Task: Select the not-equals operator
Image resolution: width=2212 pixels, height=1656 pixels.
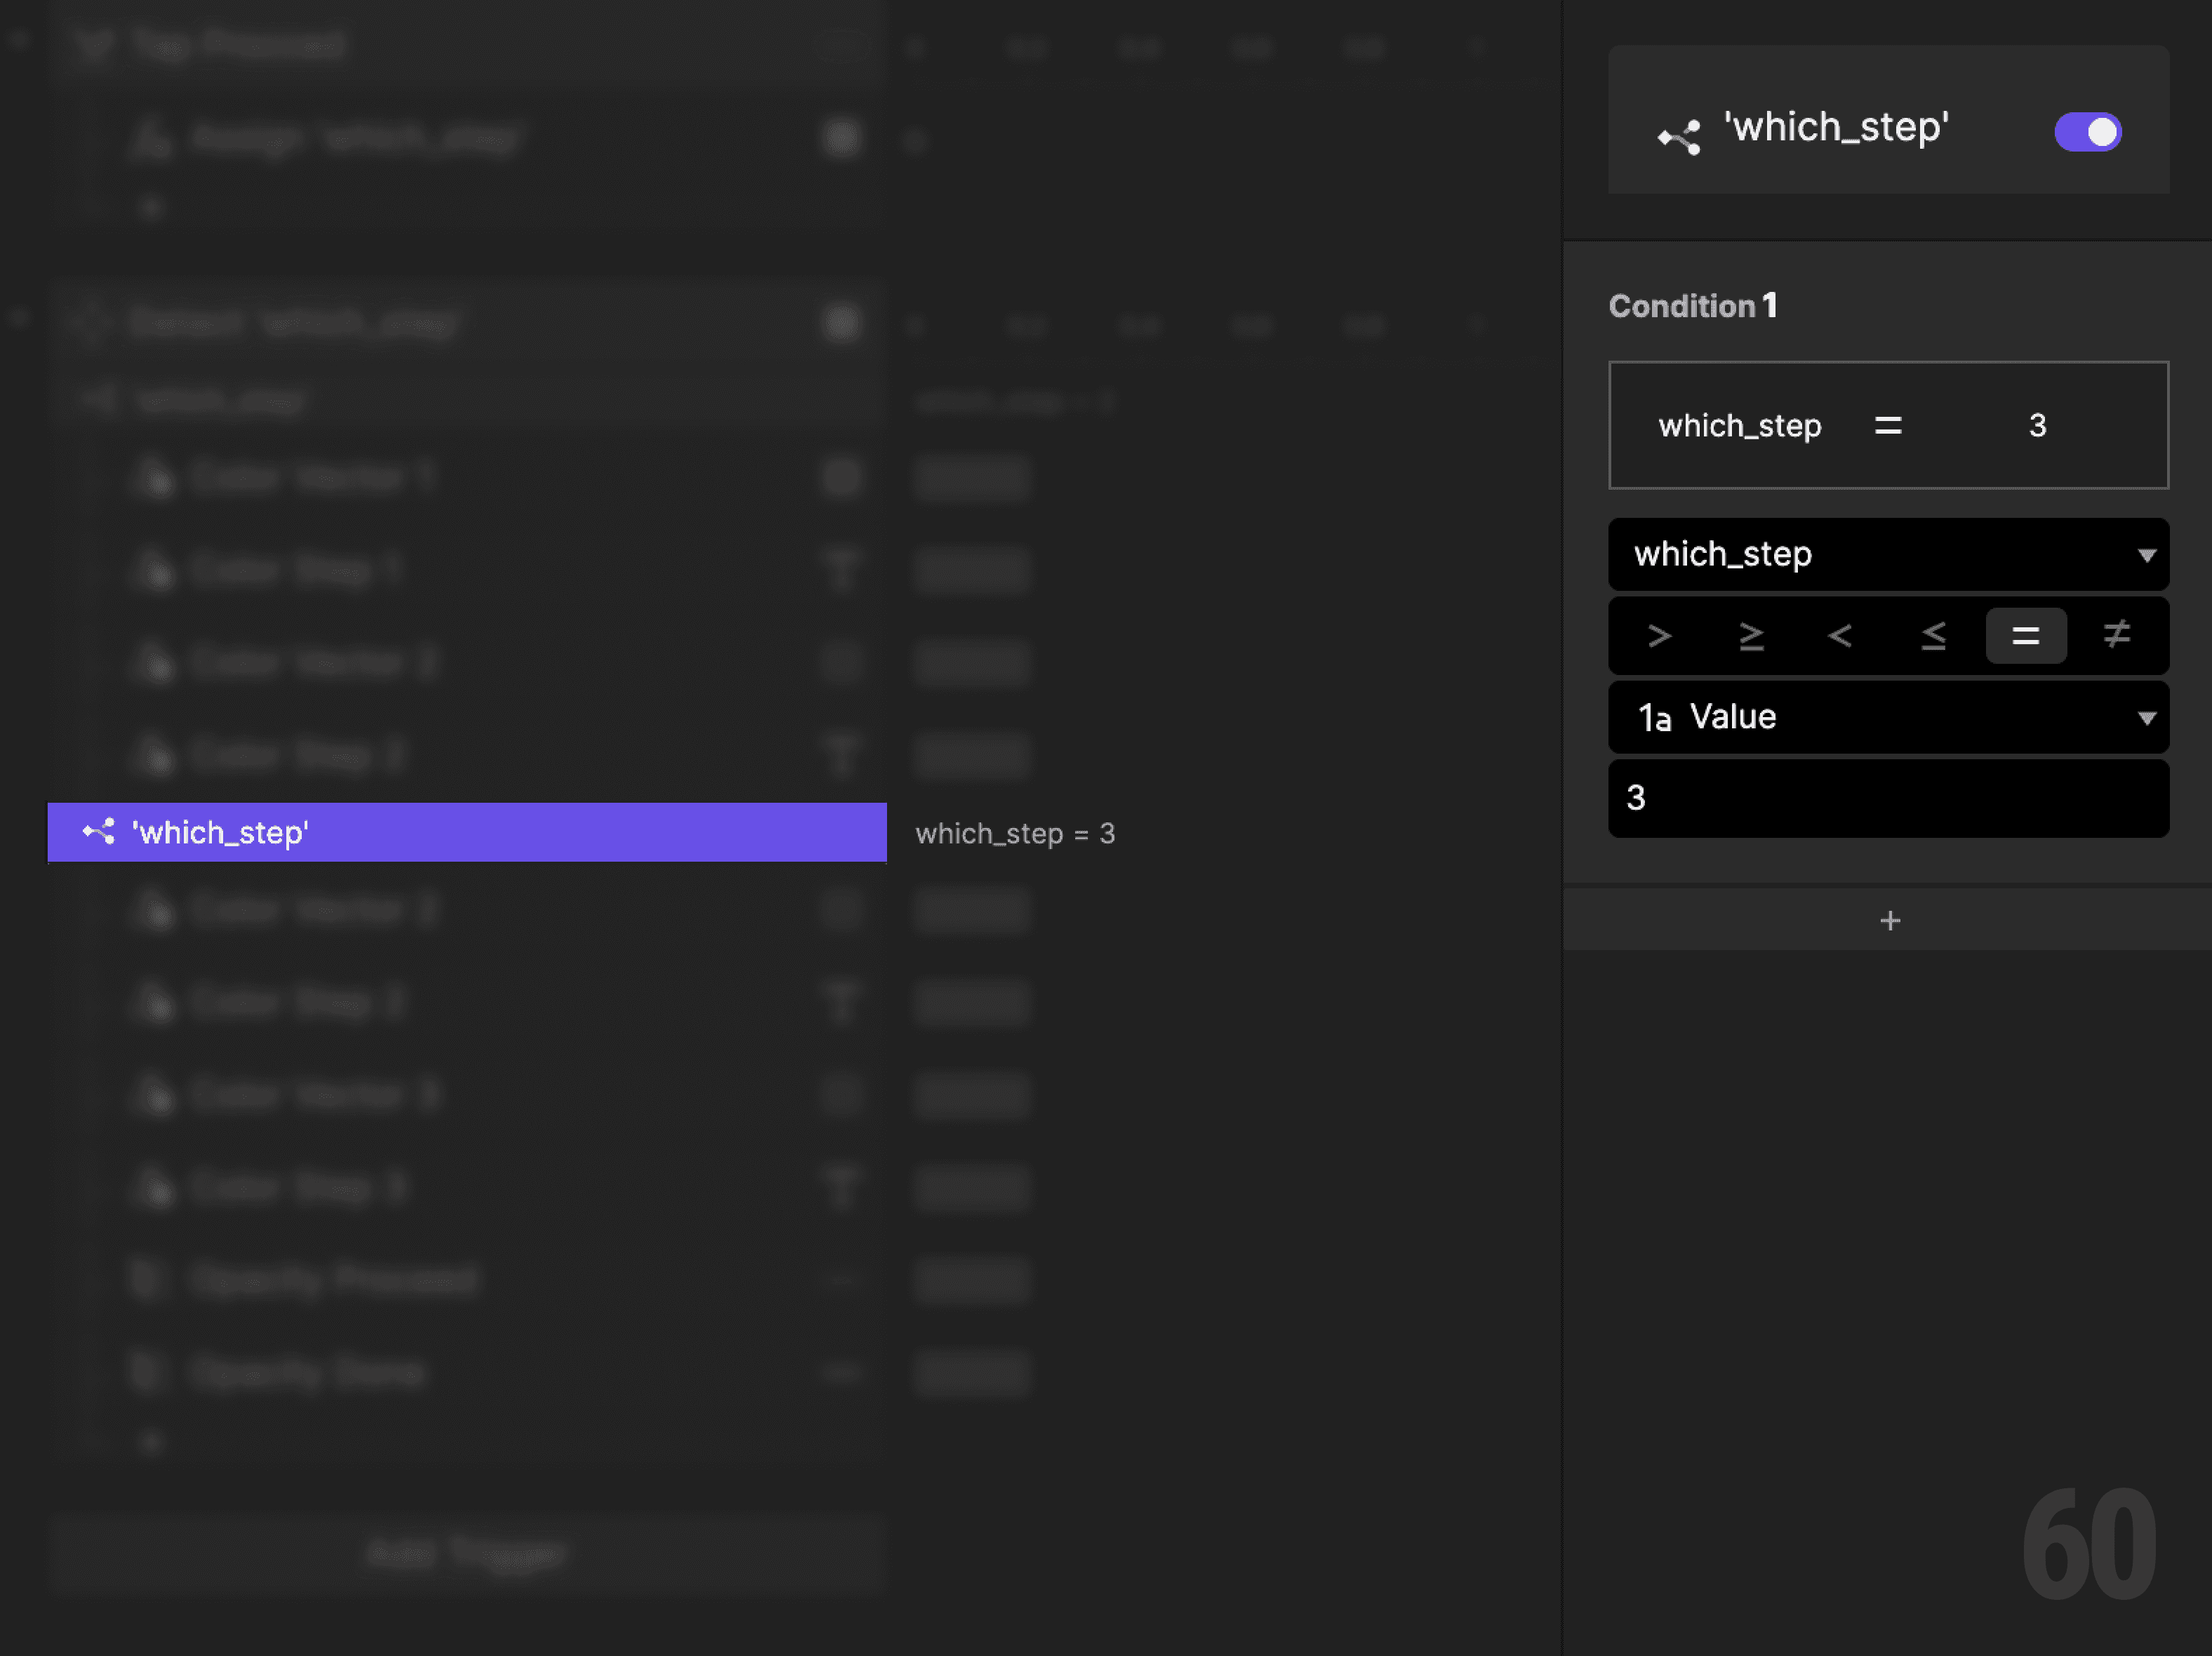Action: [2116, 636]
